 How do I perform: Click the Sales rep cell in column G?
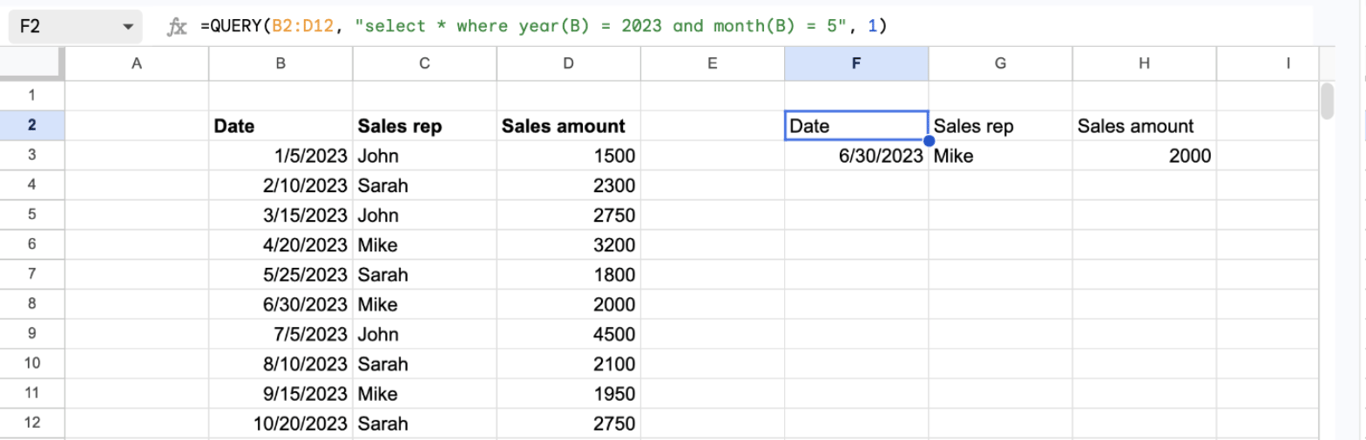coord(1001,126)
